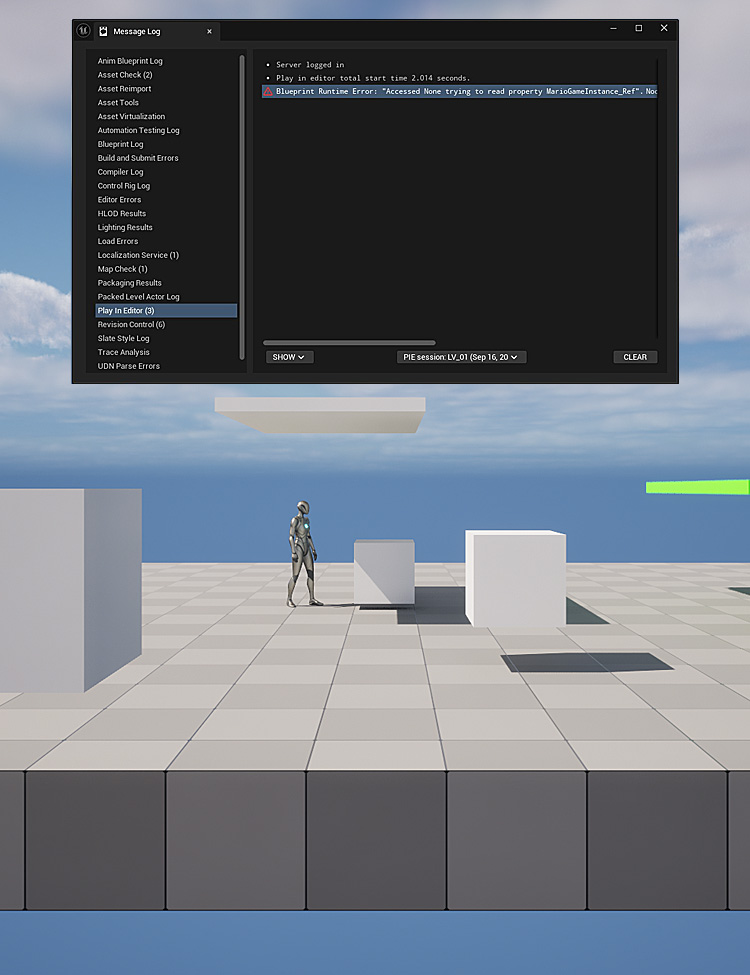Click the horizontal message scrollbar

click(350, 343)
